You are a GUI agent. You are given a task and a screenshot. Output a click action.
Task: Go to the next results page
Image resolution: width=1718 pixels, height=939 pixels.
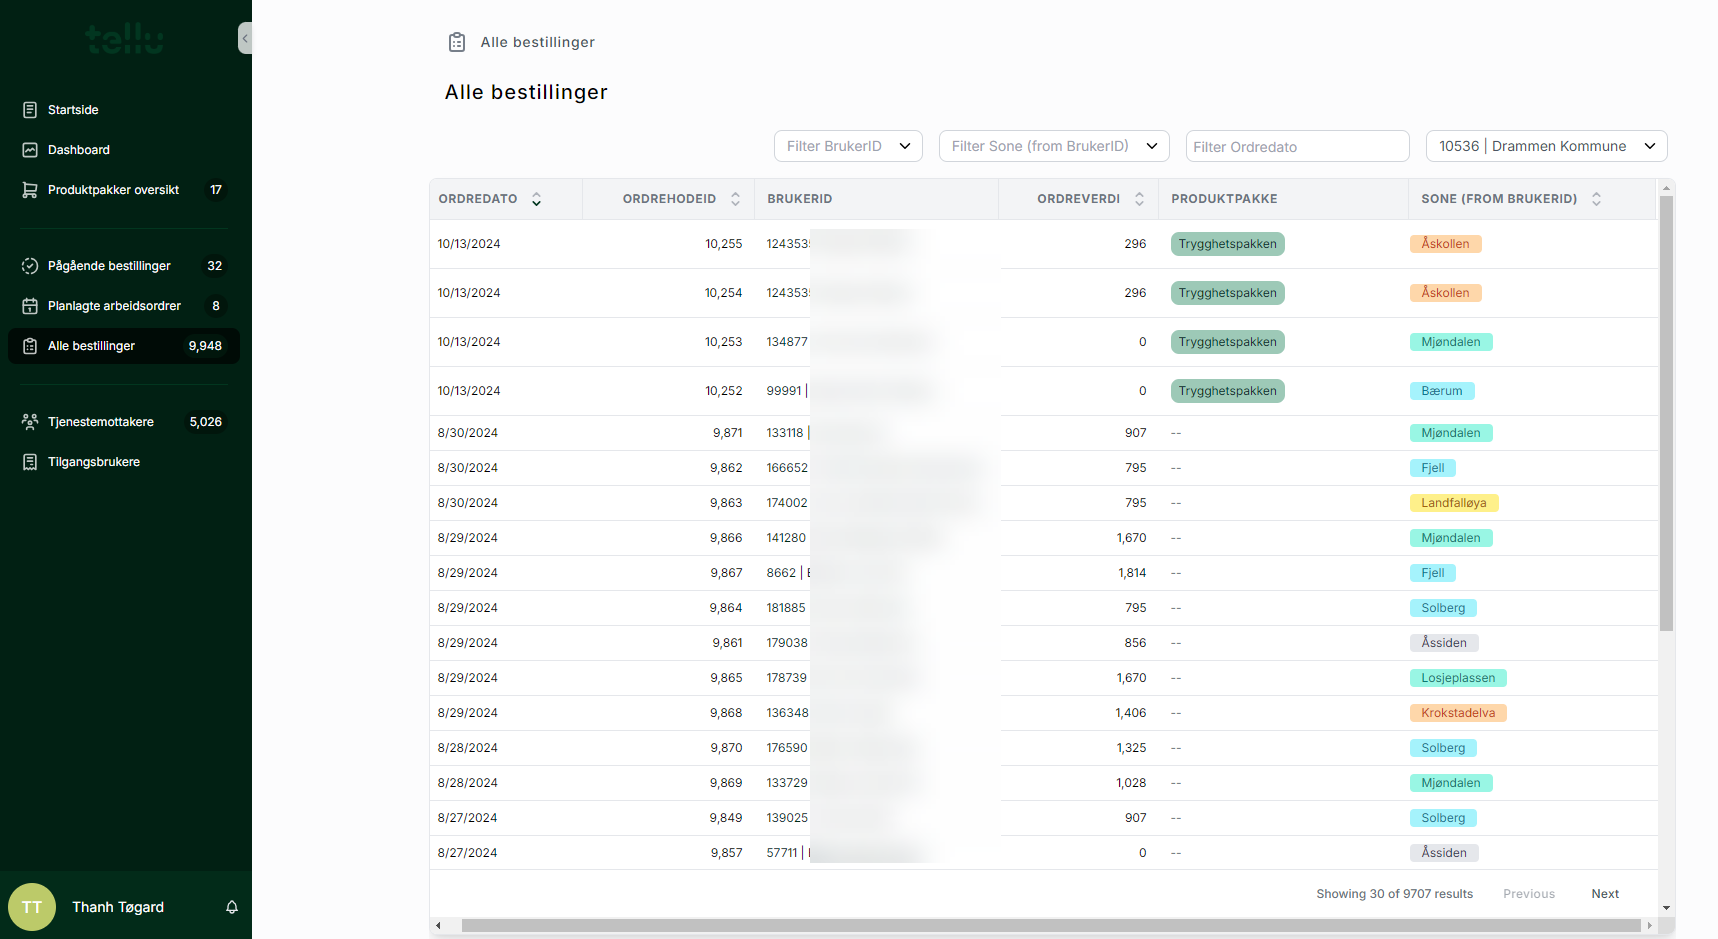point(1604,894)
